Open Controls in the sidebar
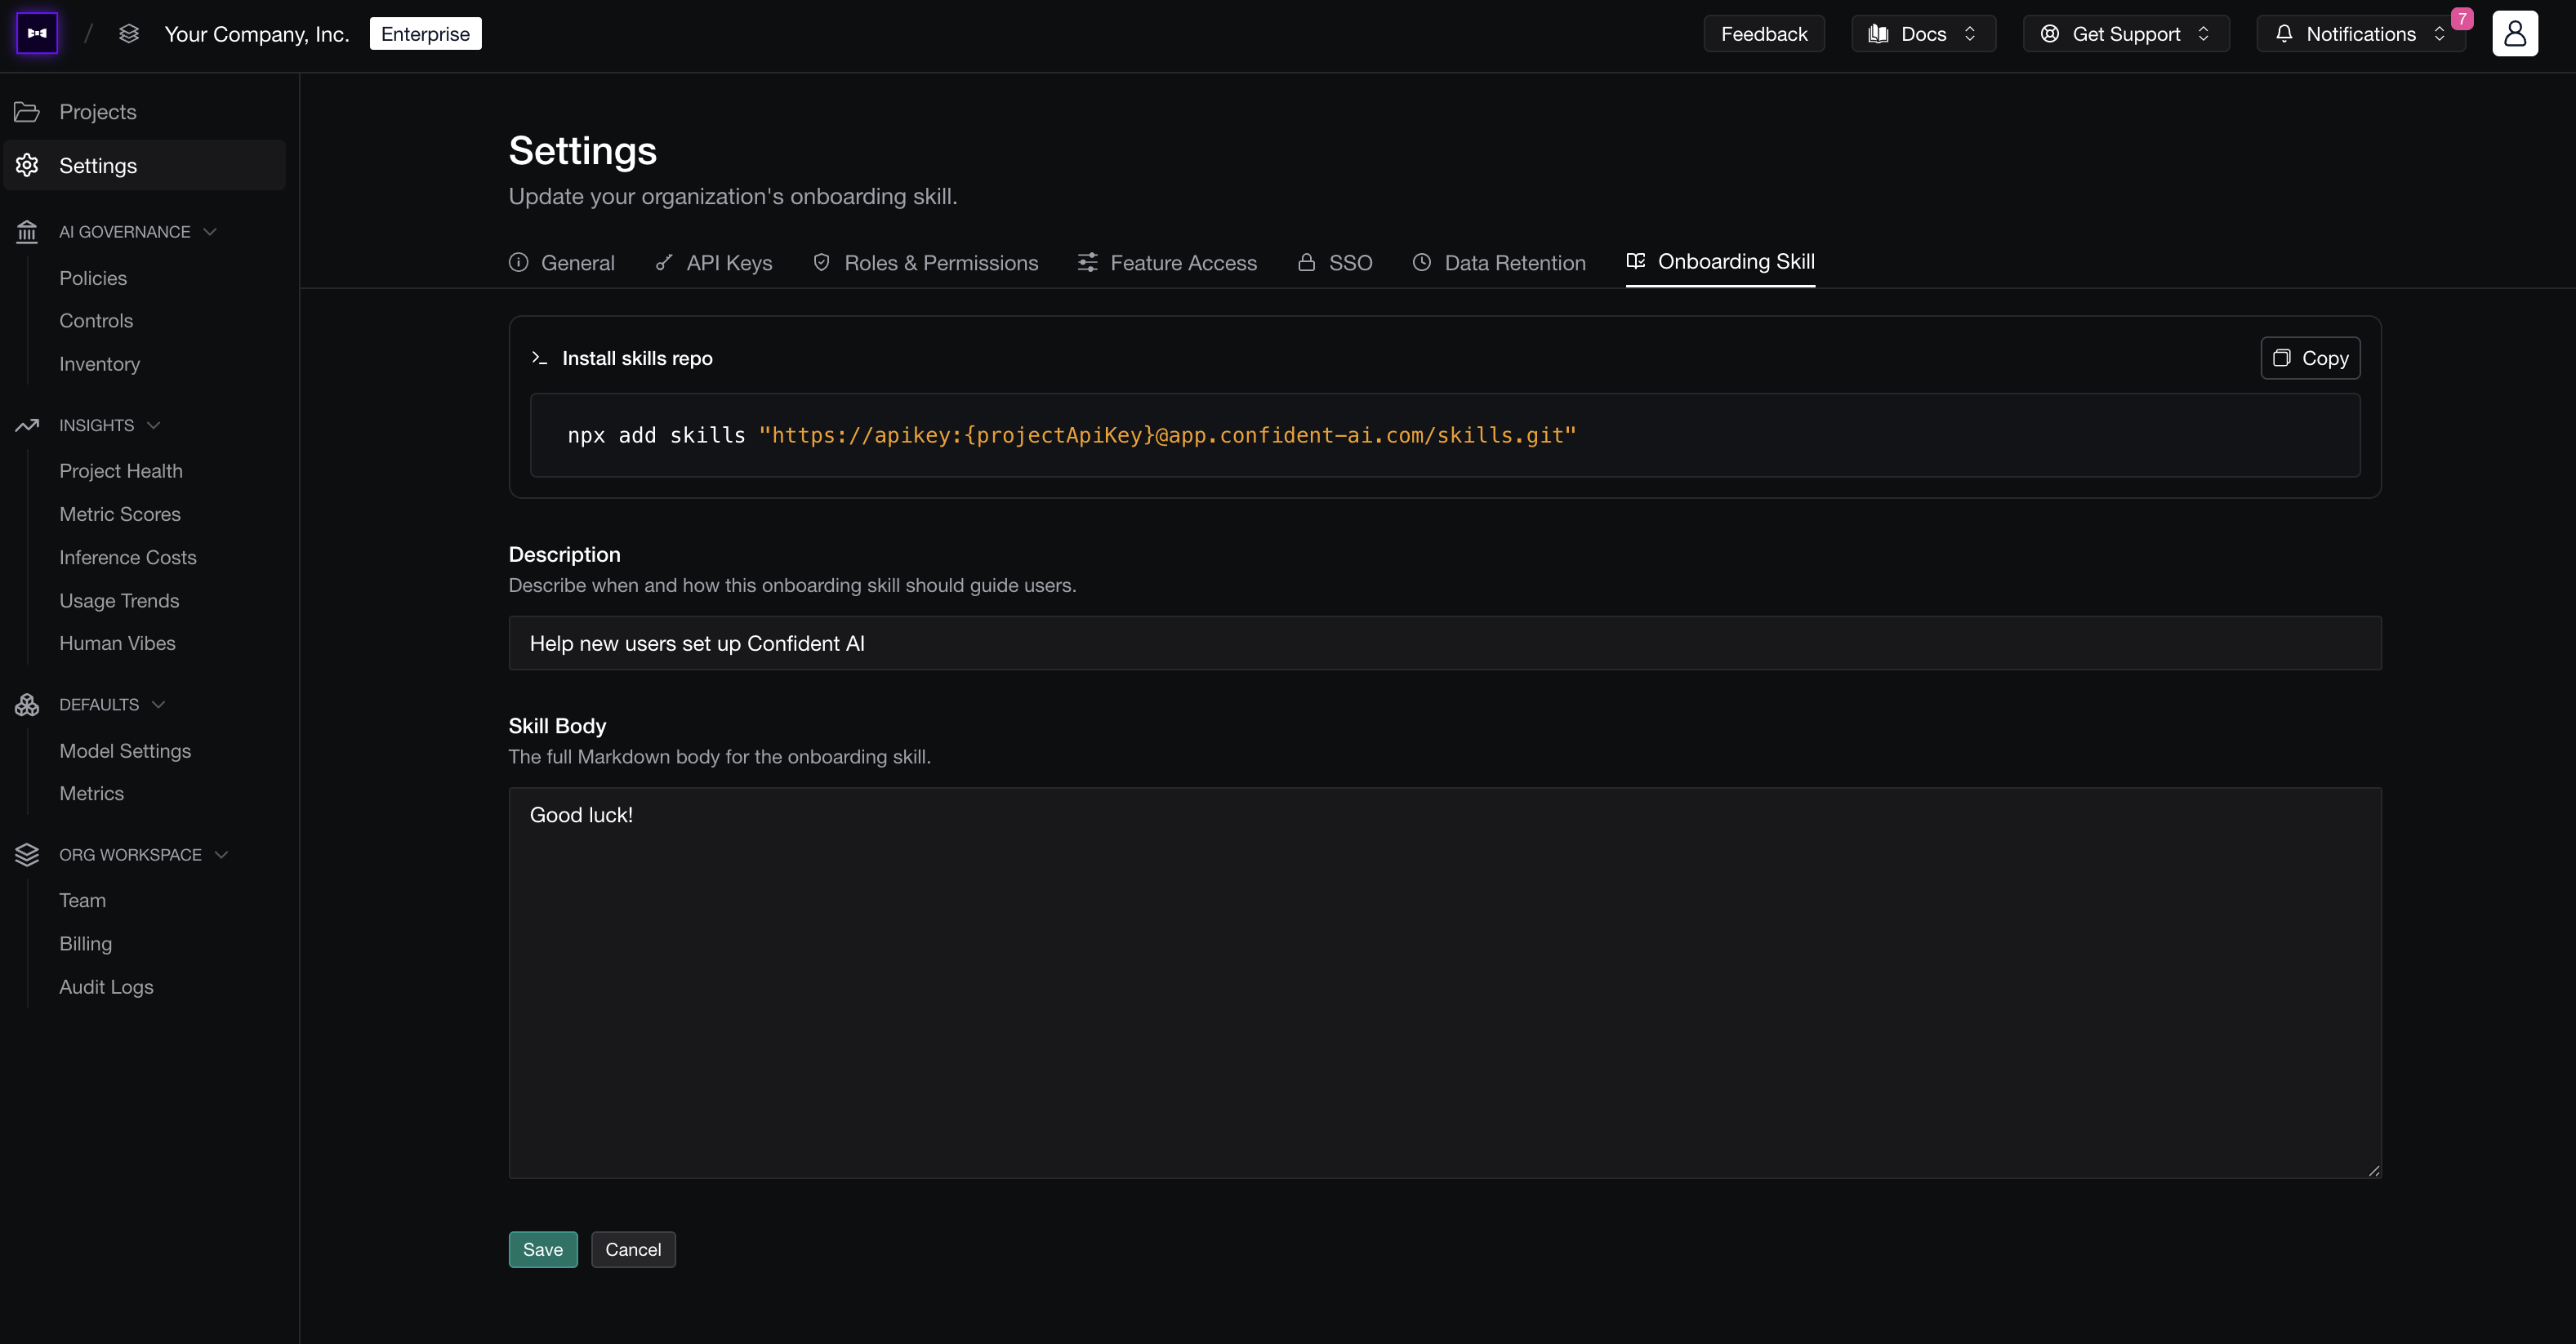The height and width of the screenshot is (1344, 2576). (96, 321)
